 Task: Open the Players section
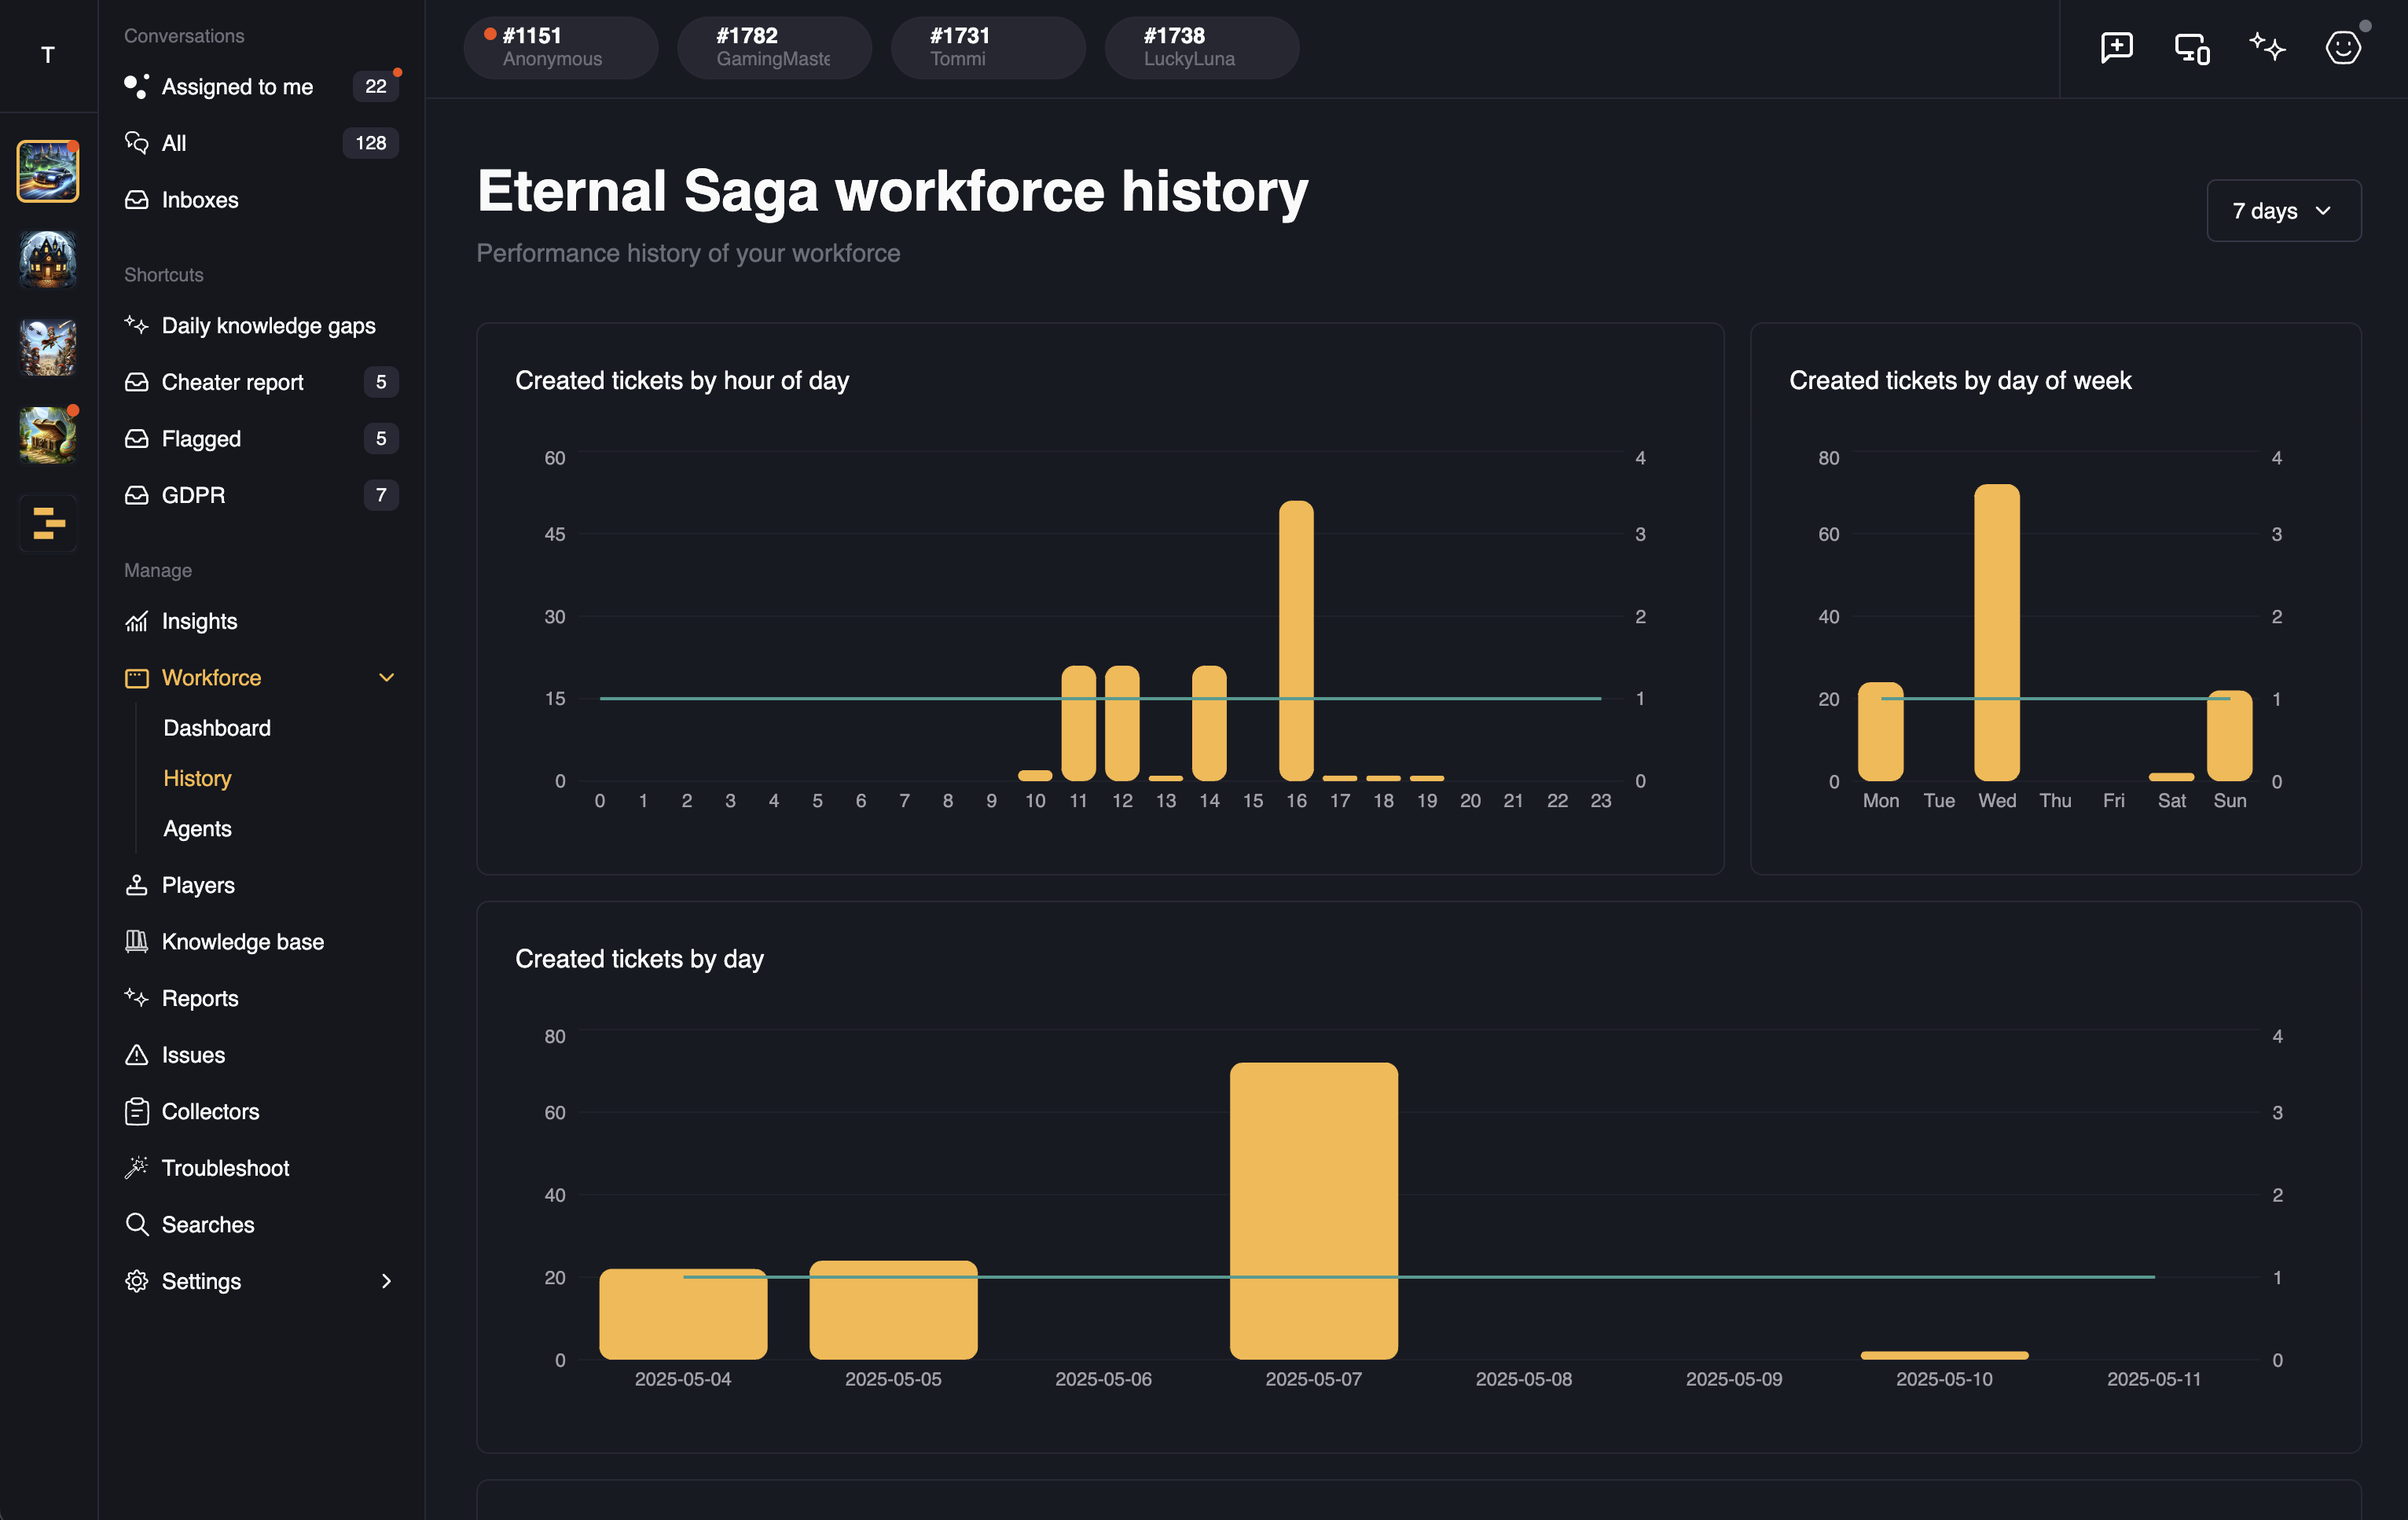point(198,885)
